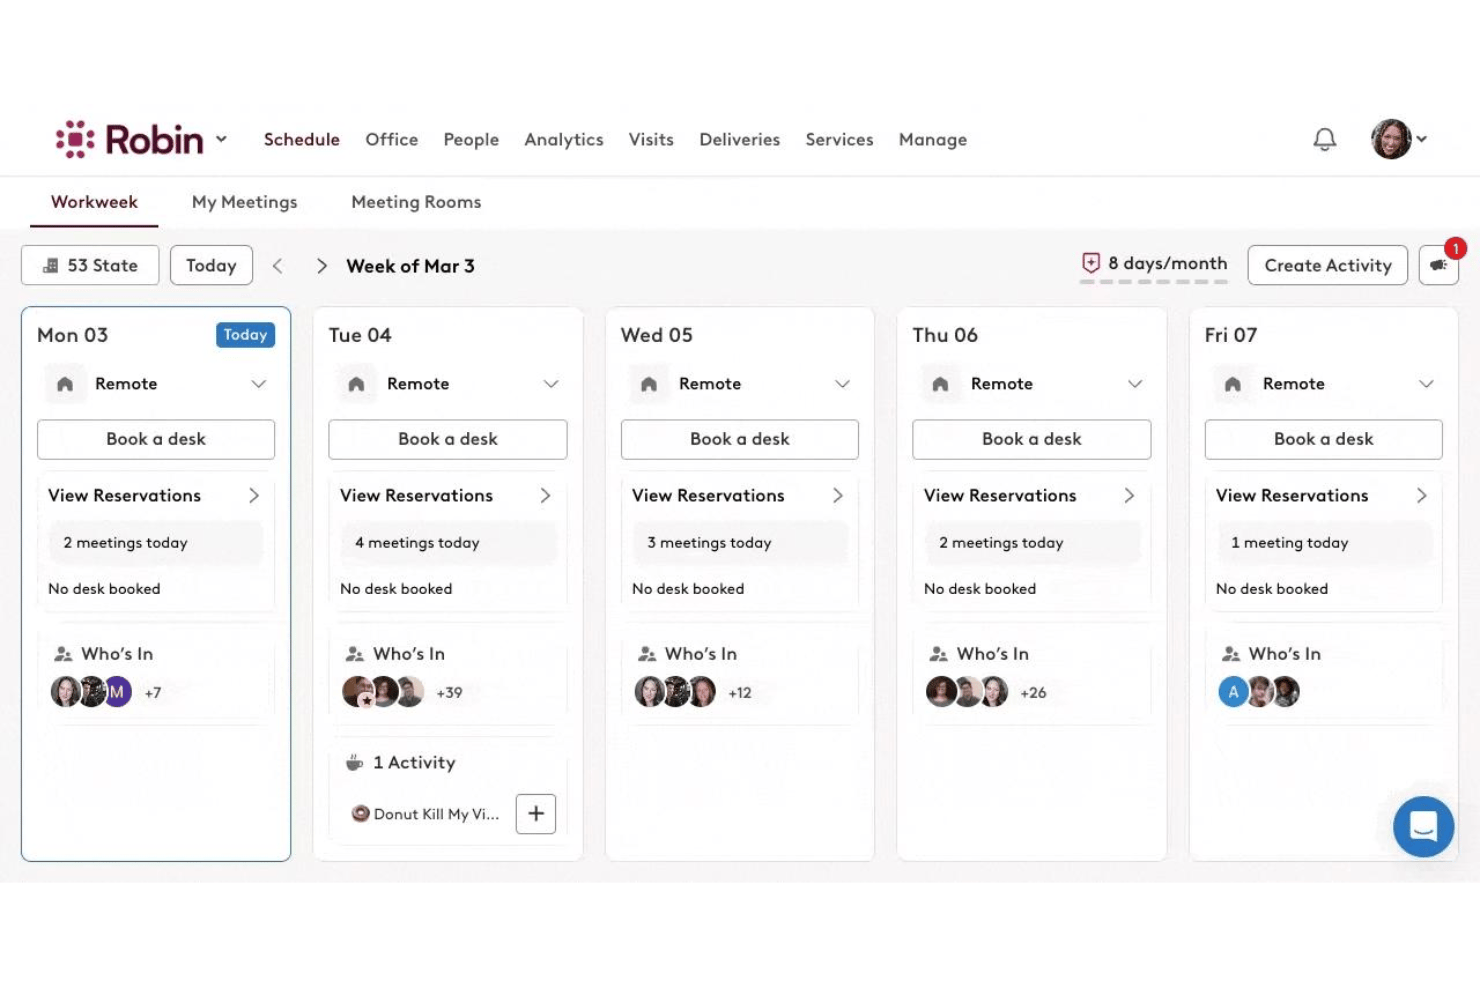Open the People menu
The height and width of the screenshot is (987, 1480).
click(471, 140)
